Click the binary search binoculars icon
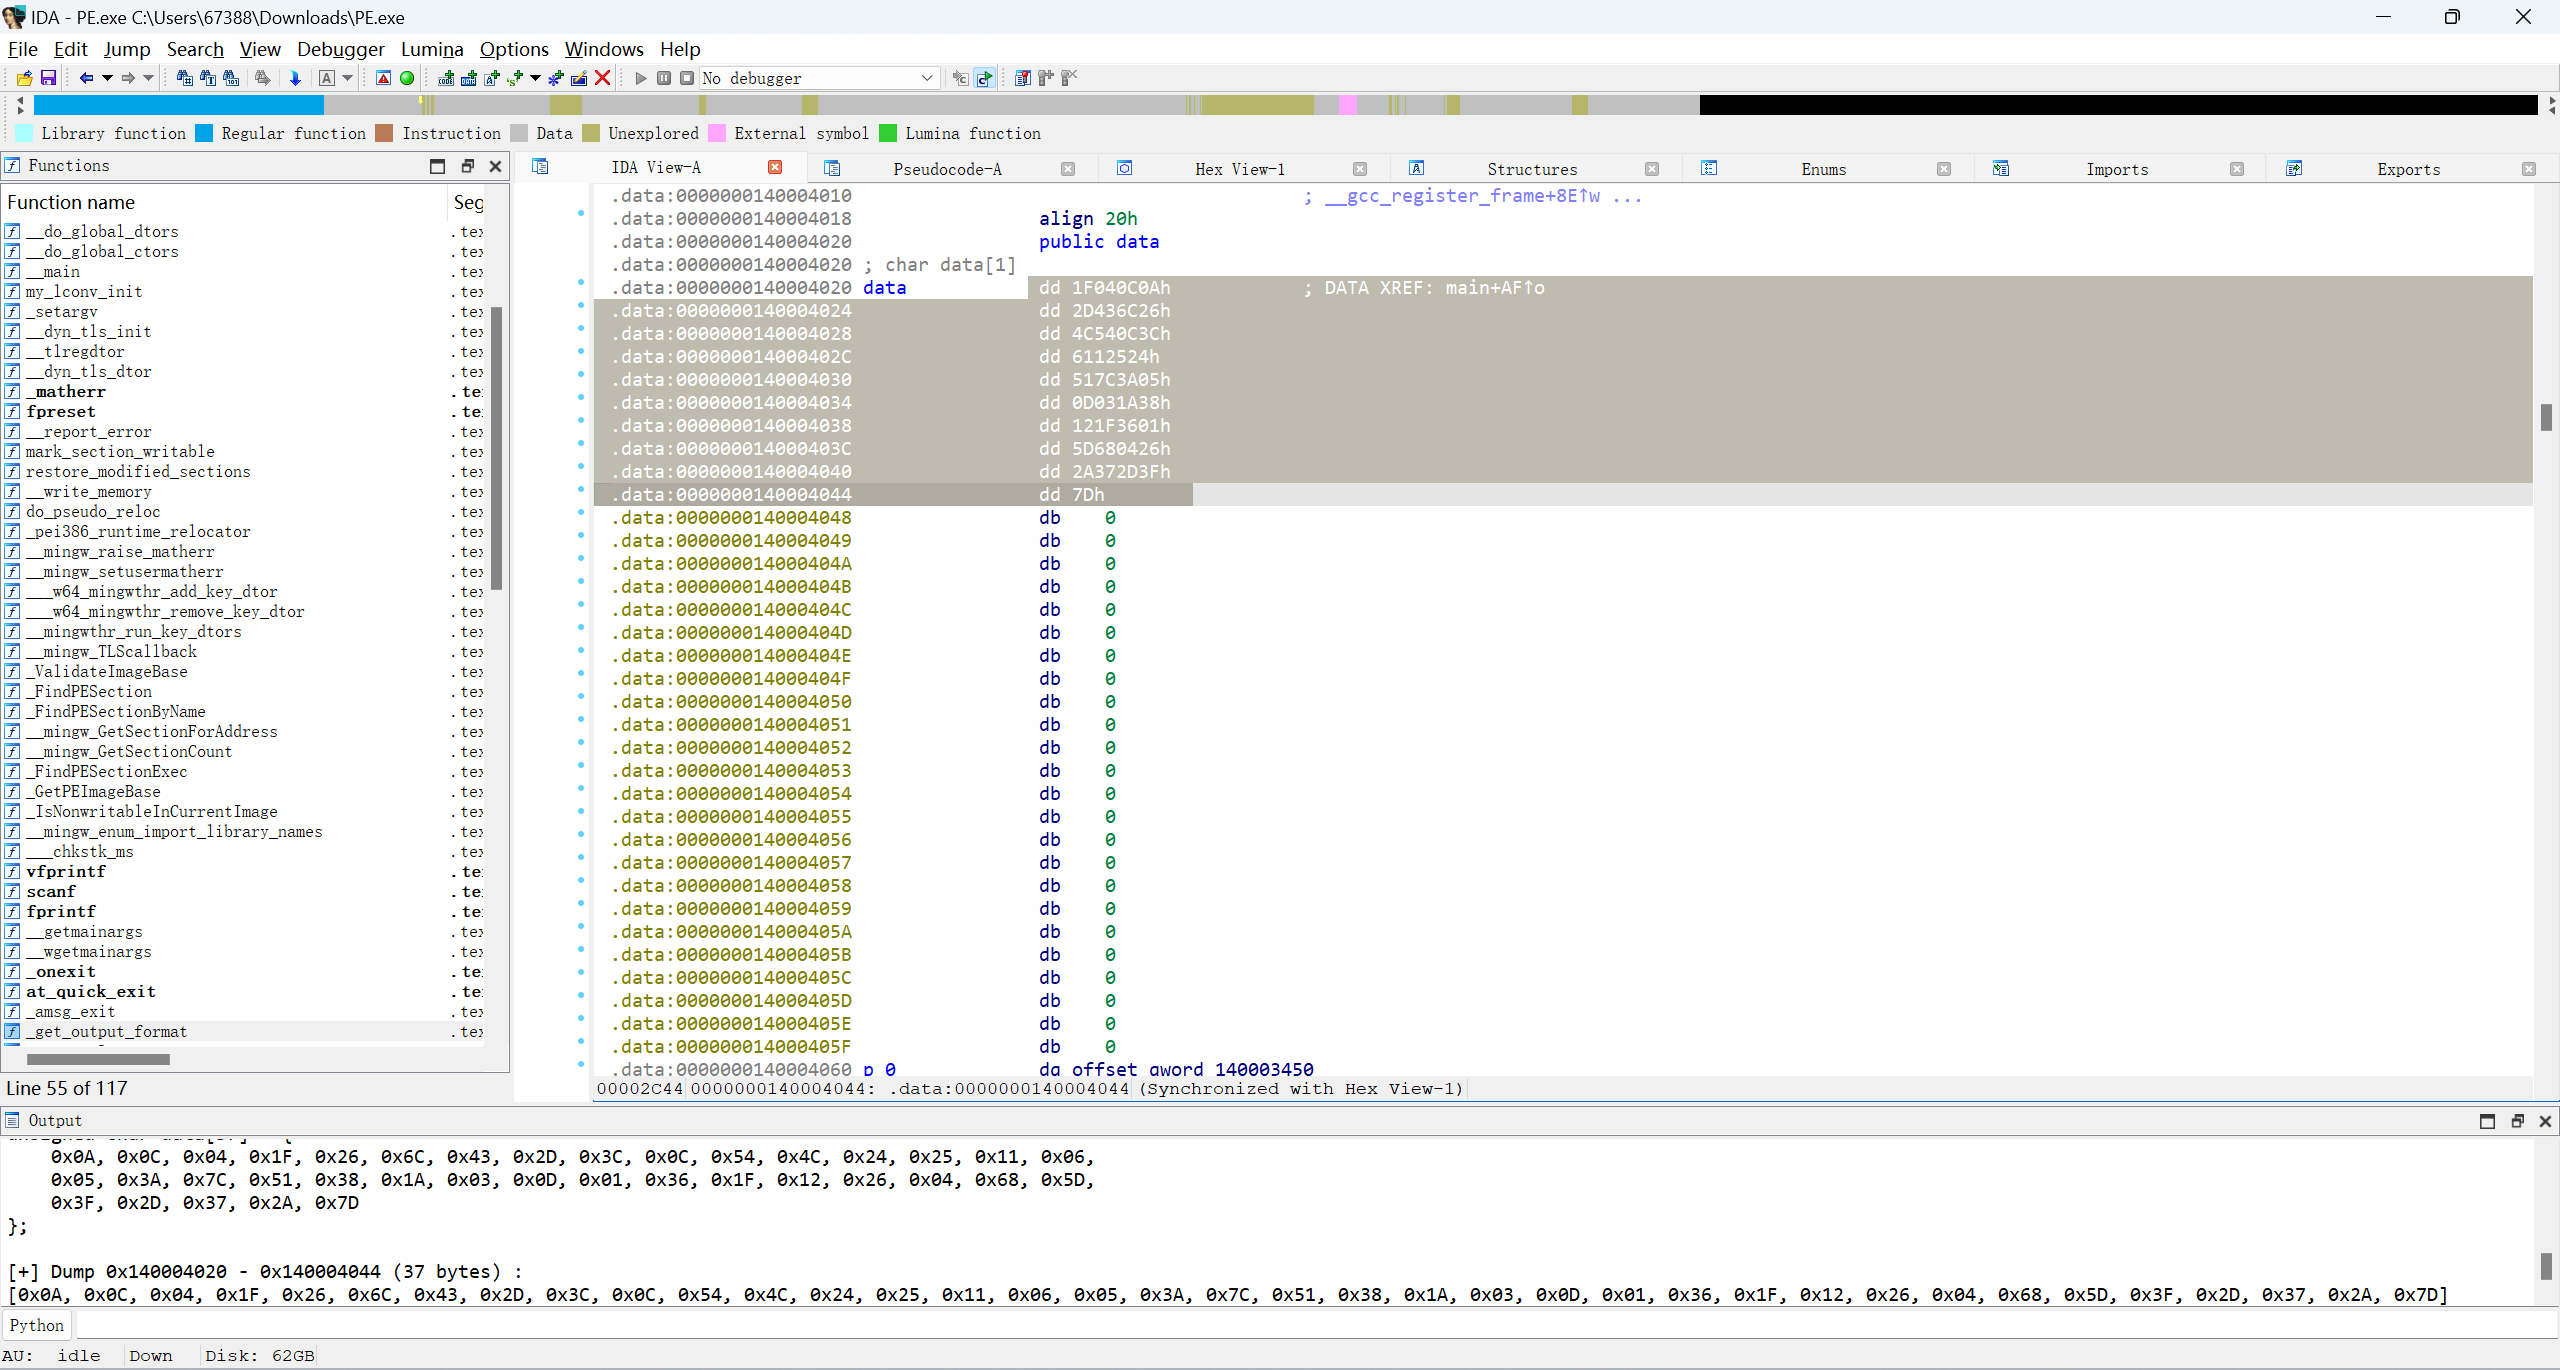2560x1370 pixels. point(231,78)
